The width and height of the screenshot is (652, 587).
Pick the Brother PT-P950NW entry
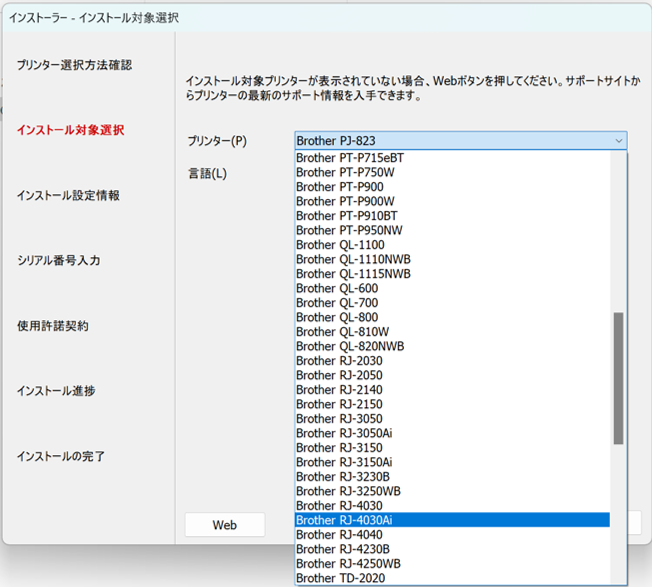[452, 230]
